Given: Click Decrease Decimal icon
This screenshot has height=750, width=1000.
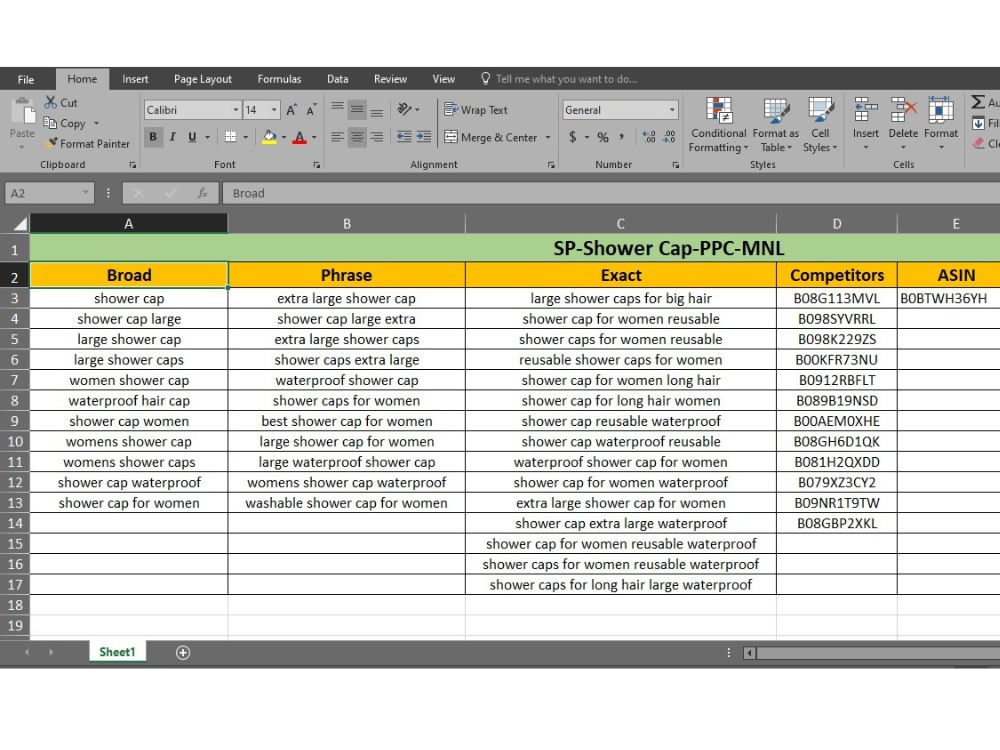Looking at the screenshot, I should coord(669,136).
